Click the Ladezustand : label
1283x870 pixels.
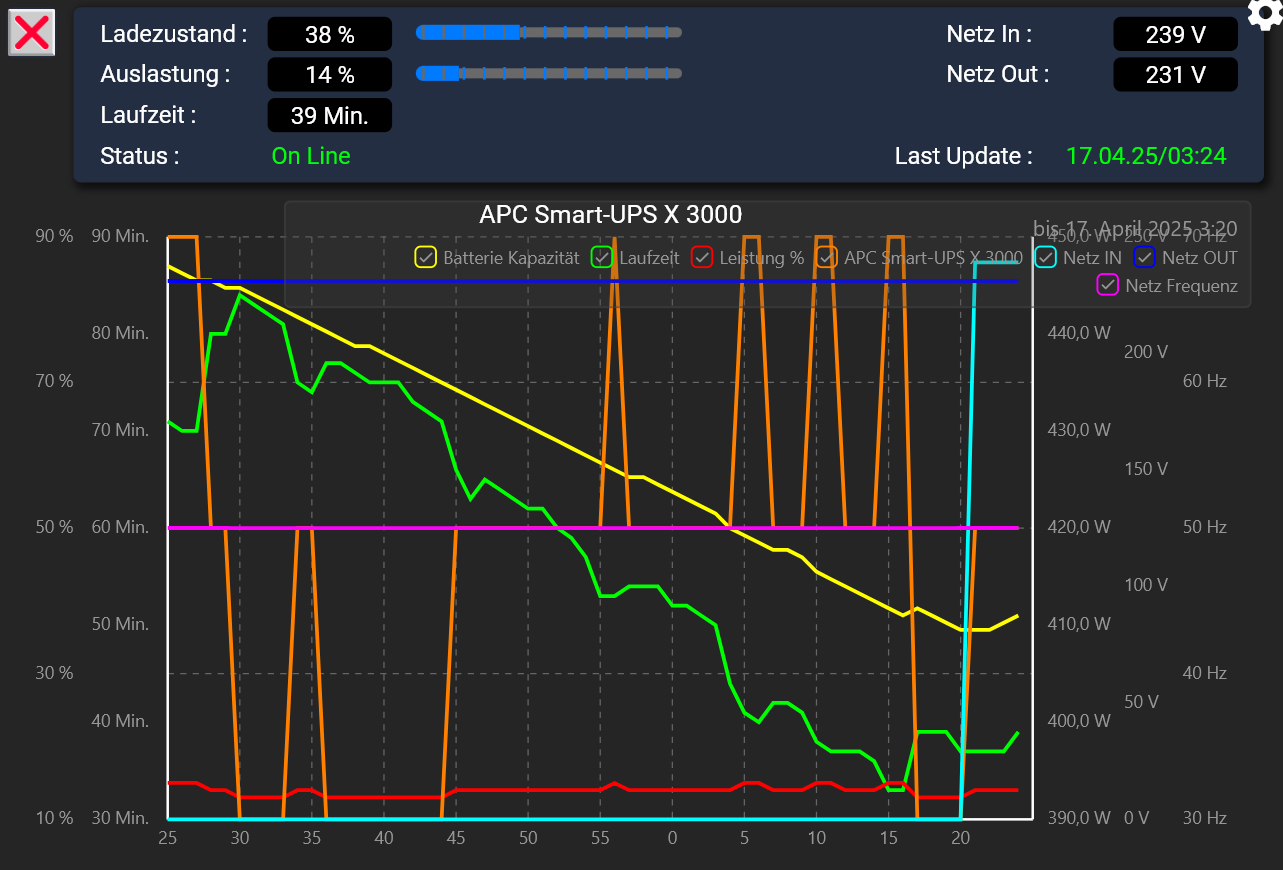pyautogui.click(x=174, y=34)
